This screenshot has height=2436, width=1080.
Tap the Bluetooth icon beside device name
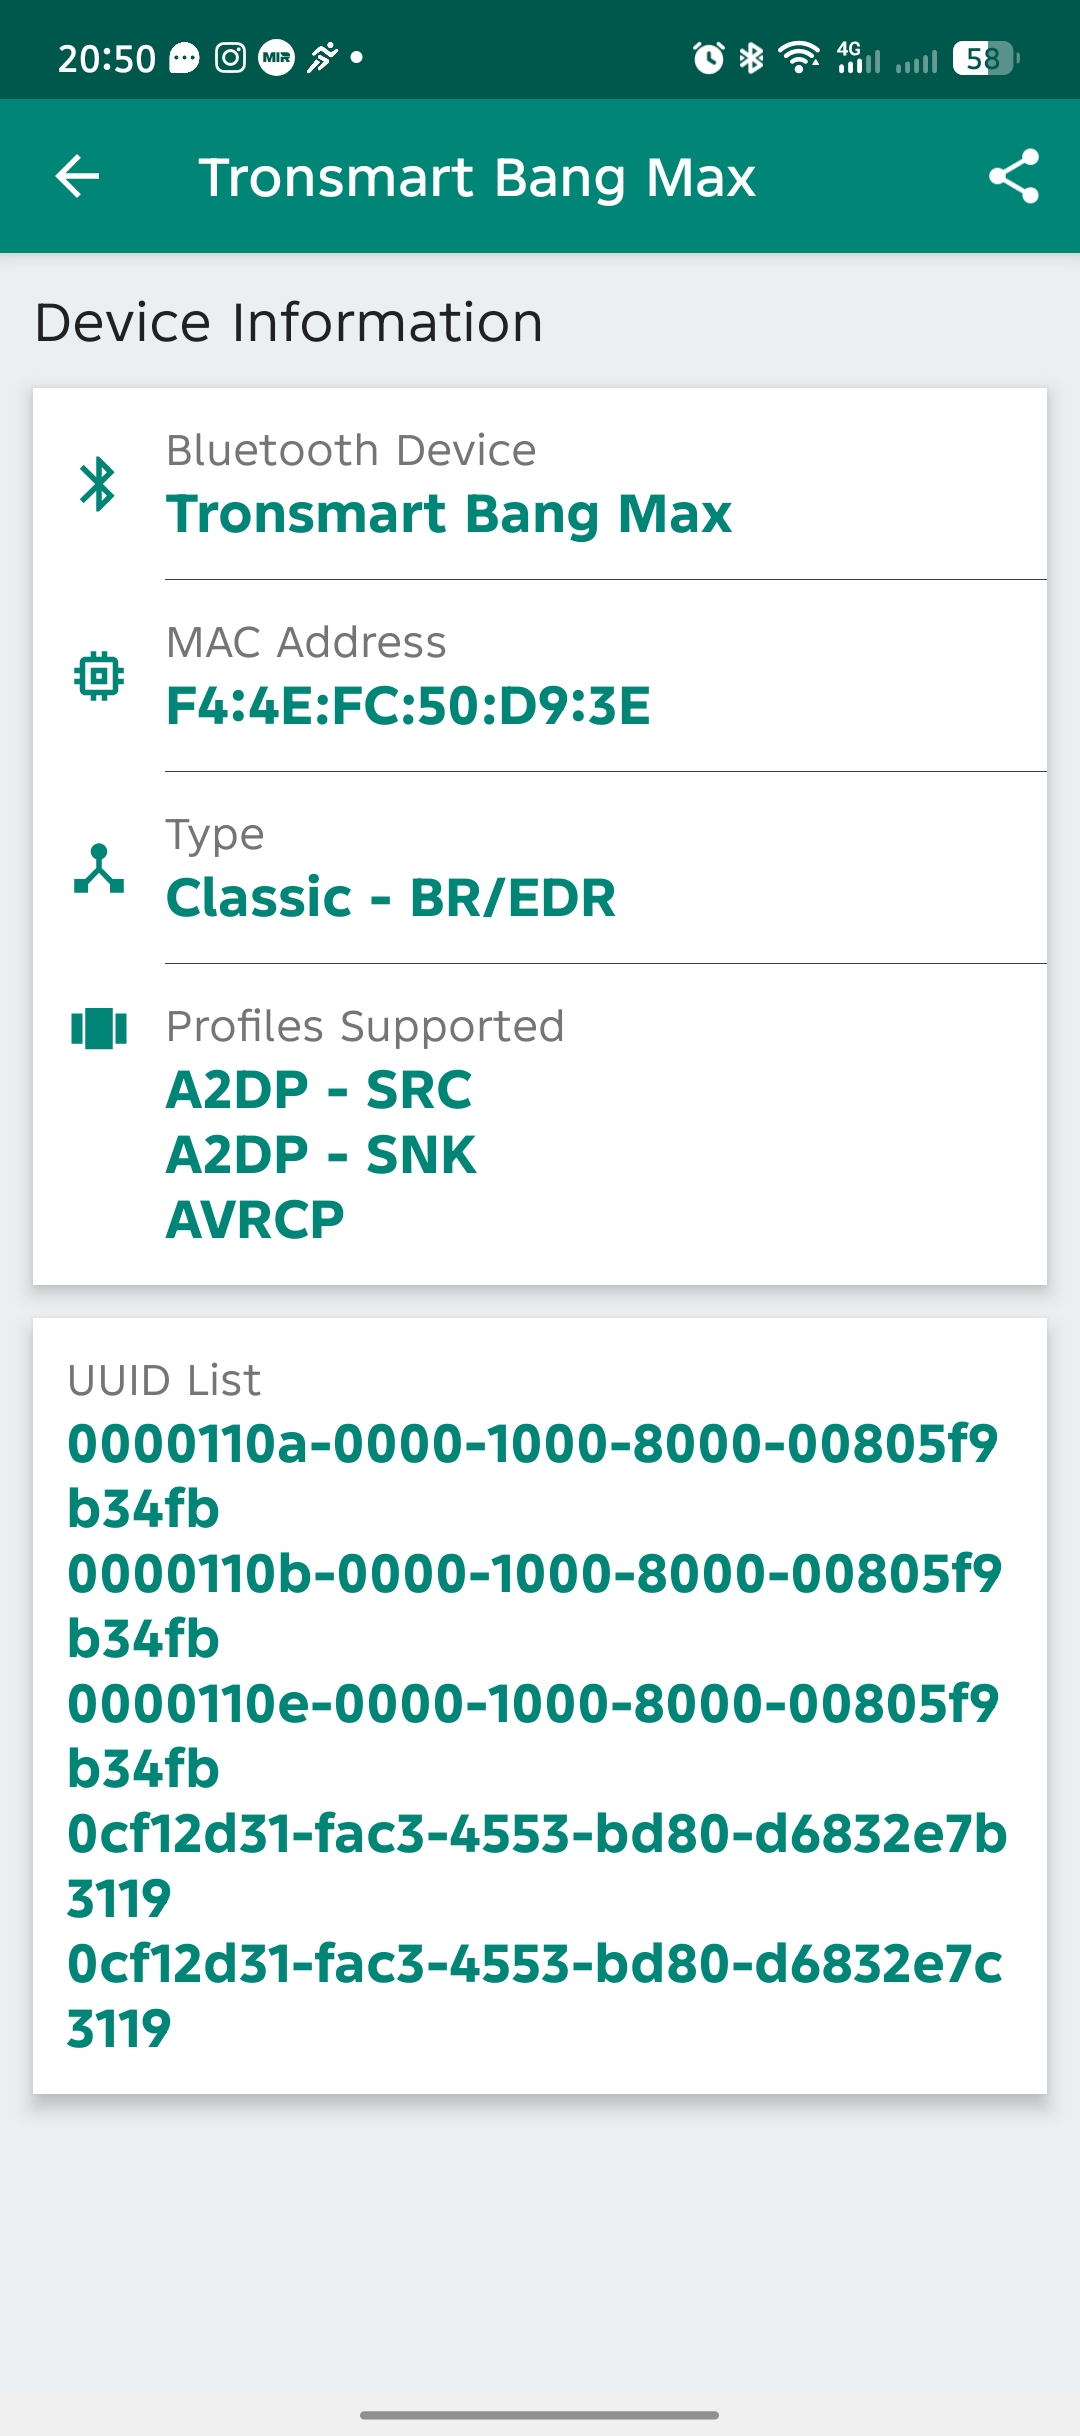(98, 484)
